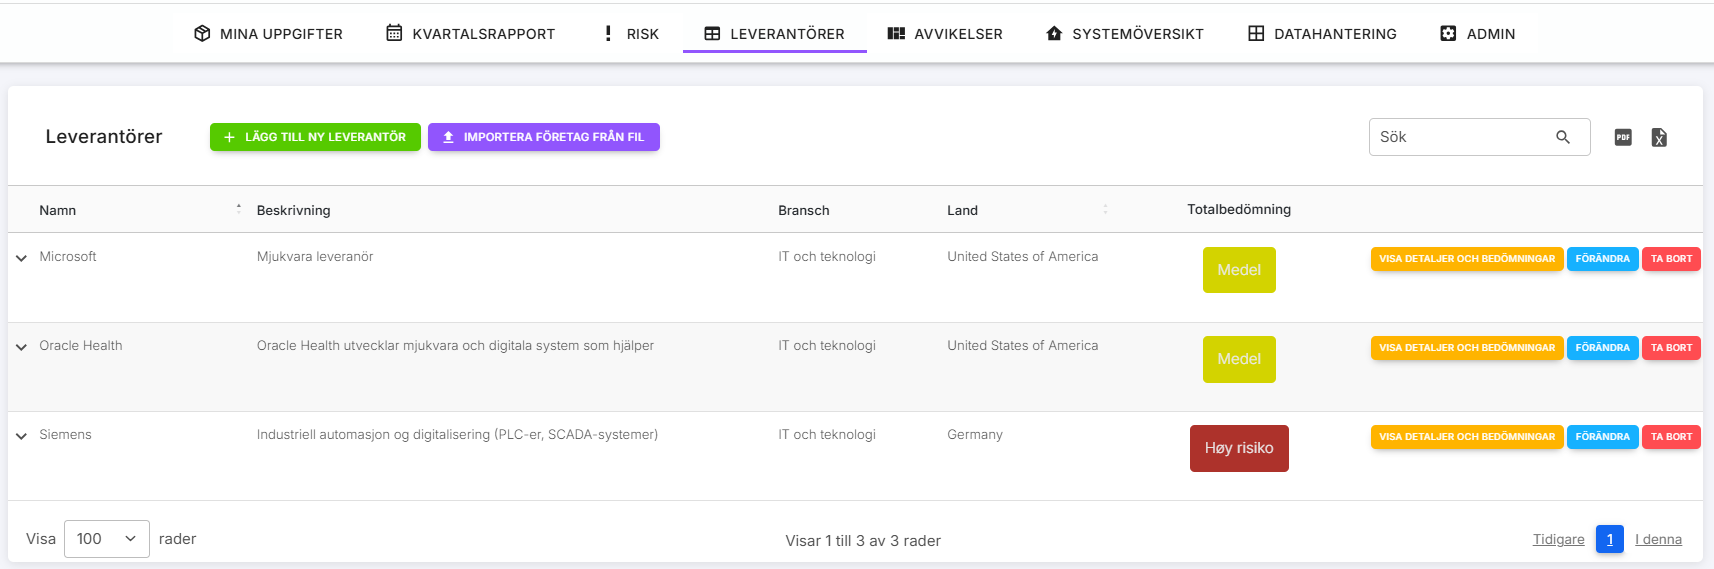Click the Admin gear icon
This screenshot has width=1714, height=569.
tap(1448, 34)
